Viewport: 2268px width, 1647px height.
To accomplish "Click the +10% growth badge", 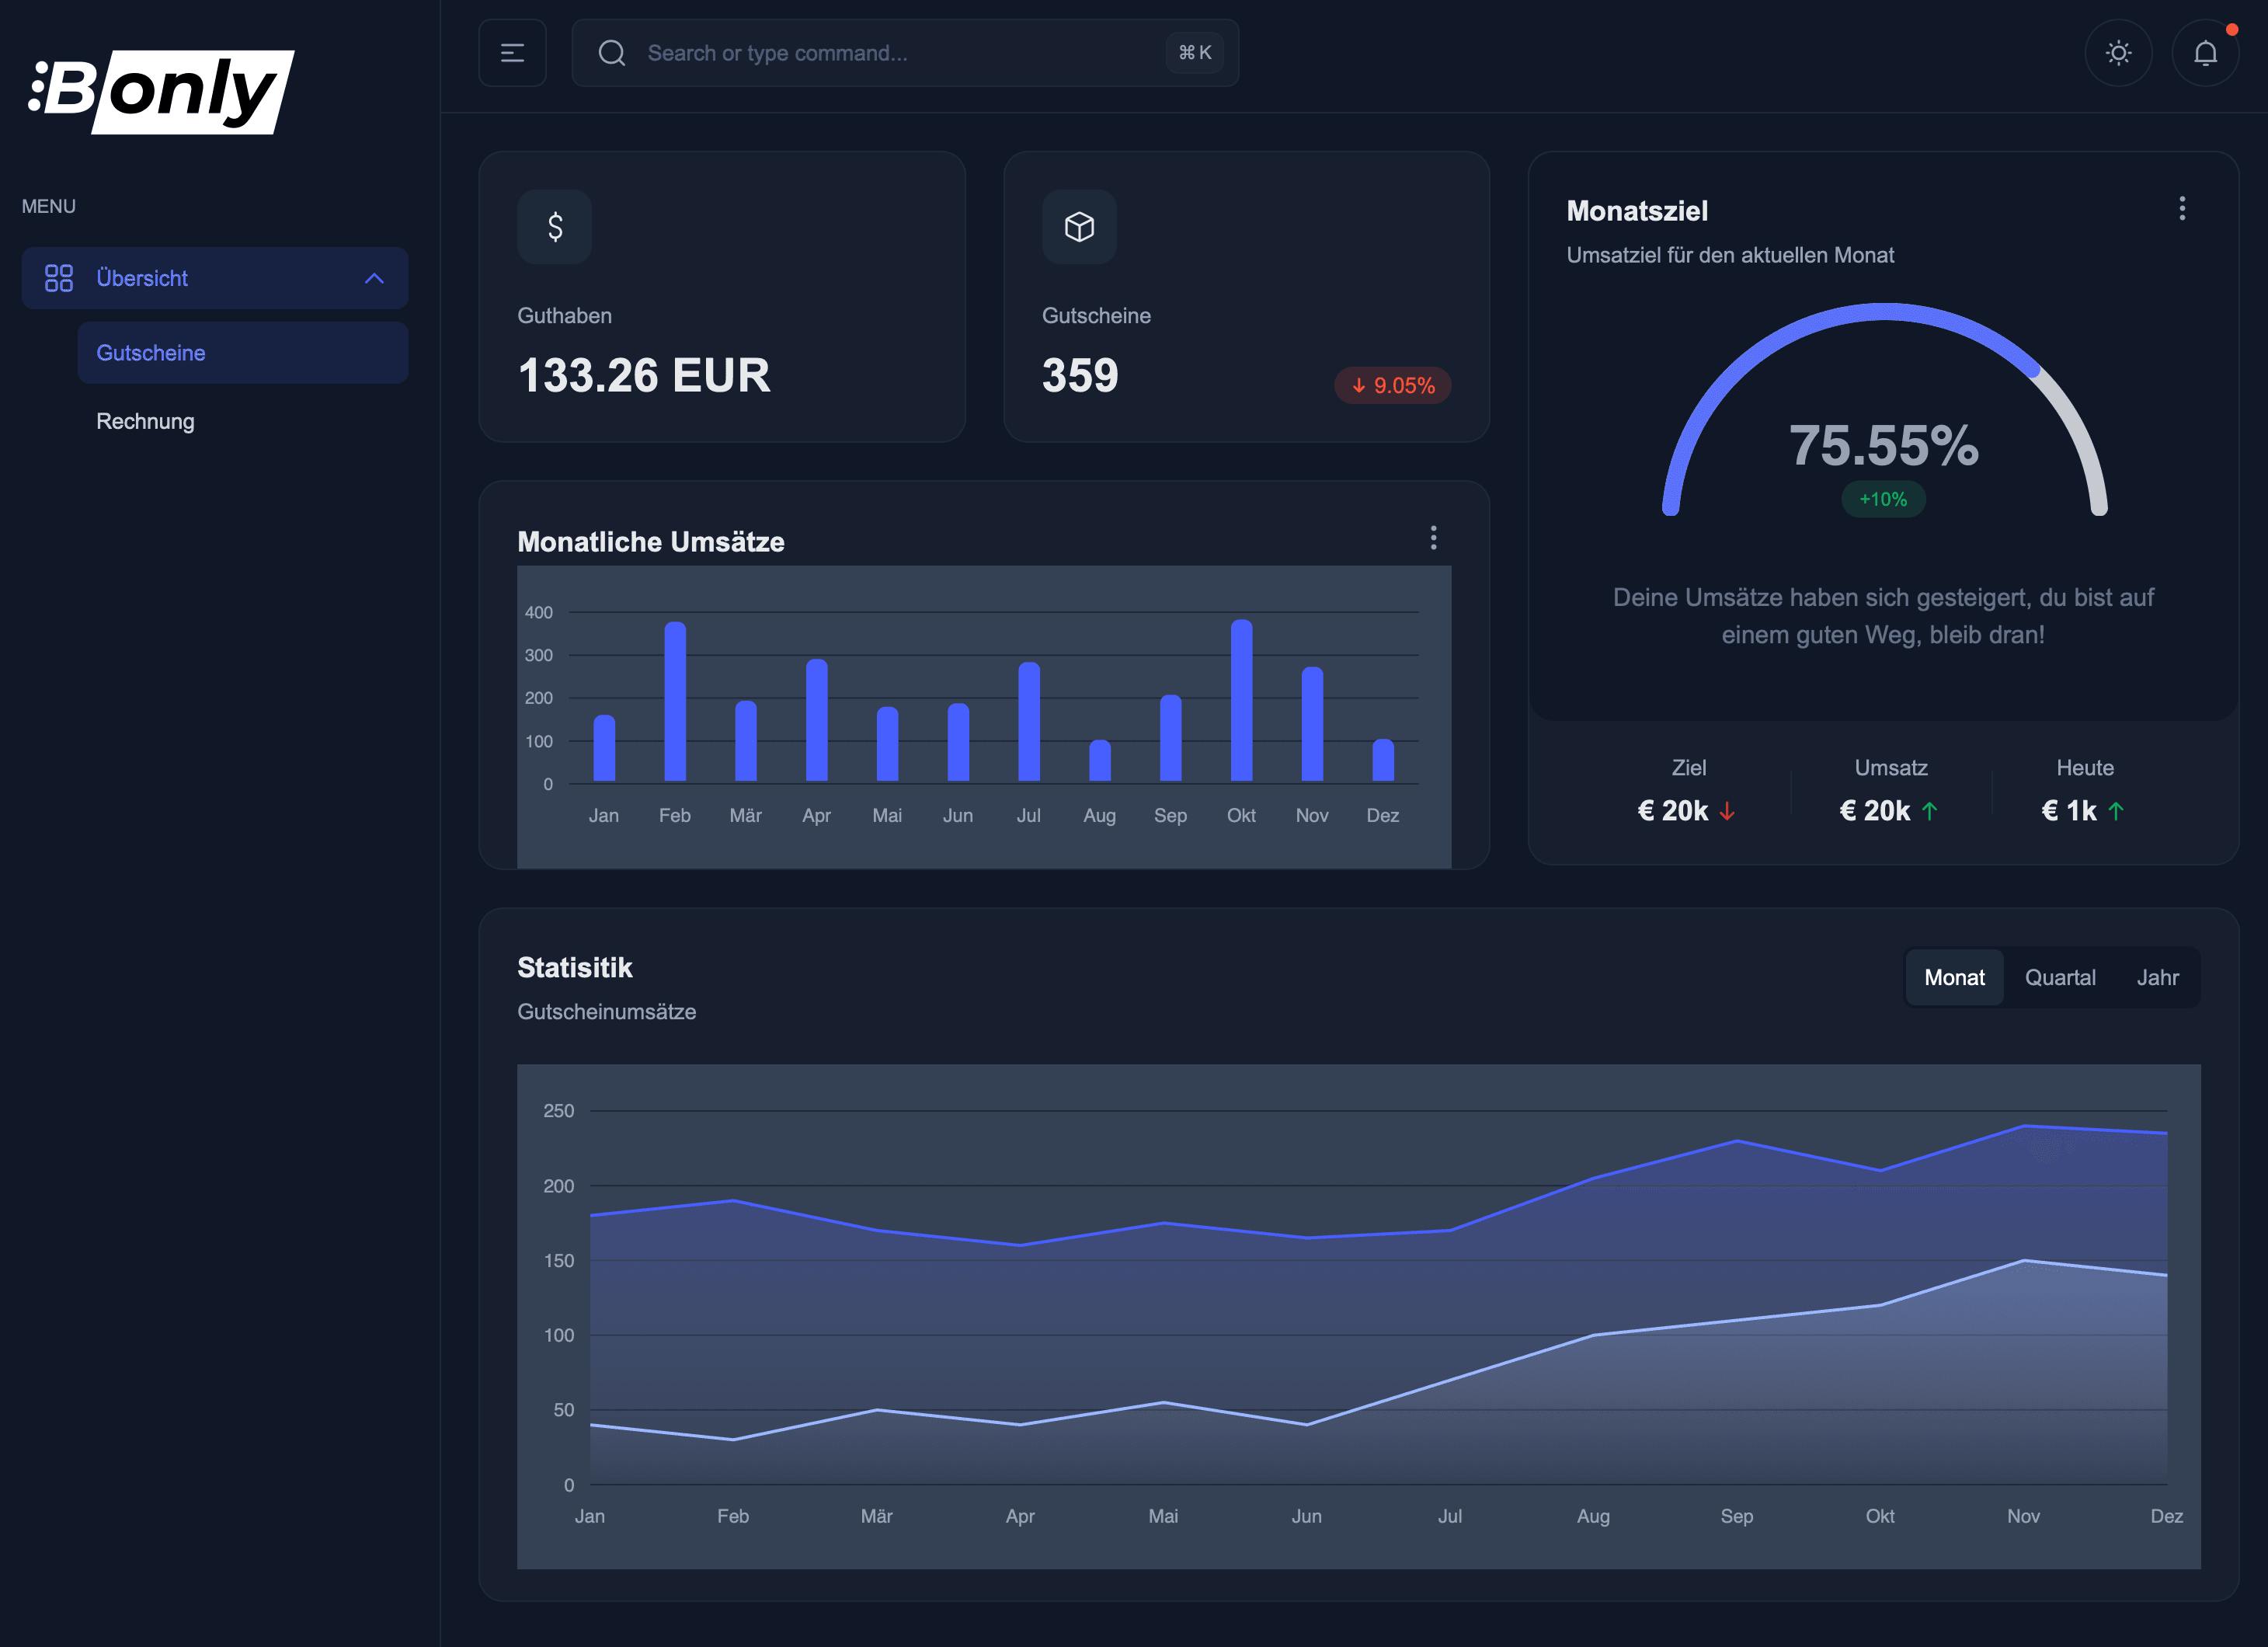I will click(1883, 499).
